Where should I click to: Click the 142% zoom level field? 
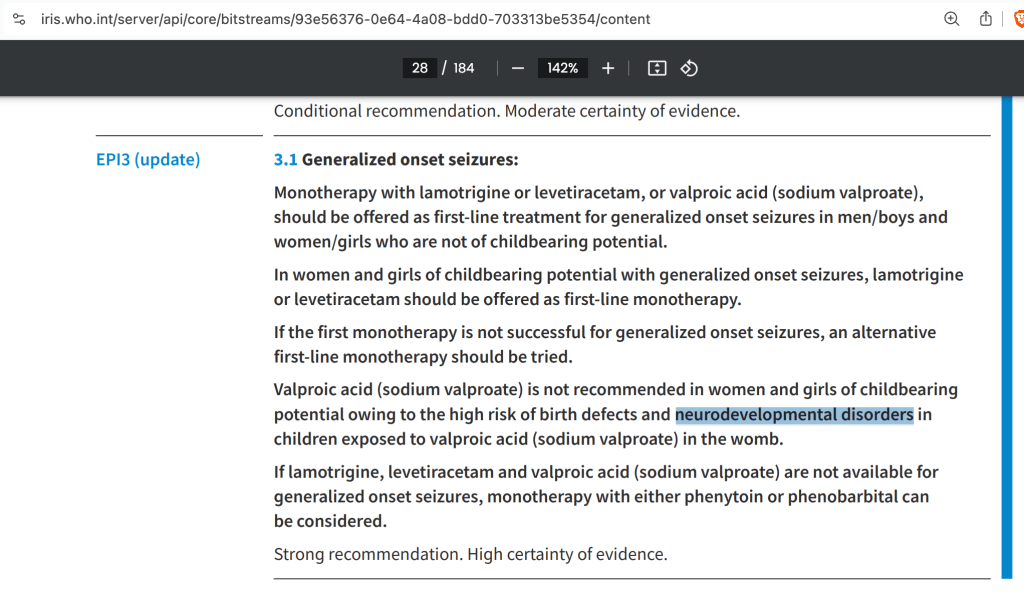click(x=562, y=68)
